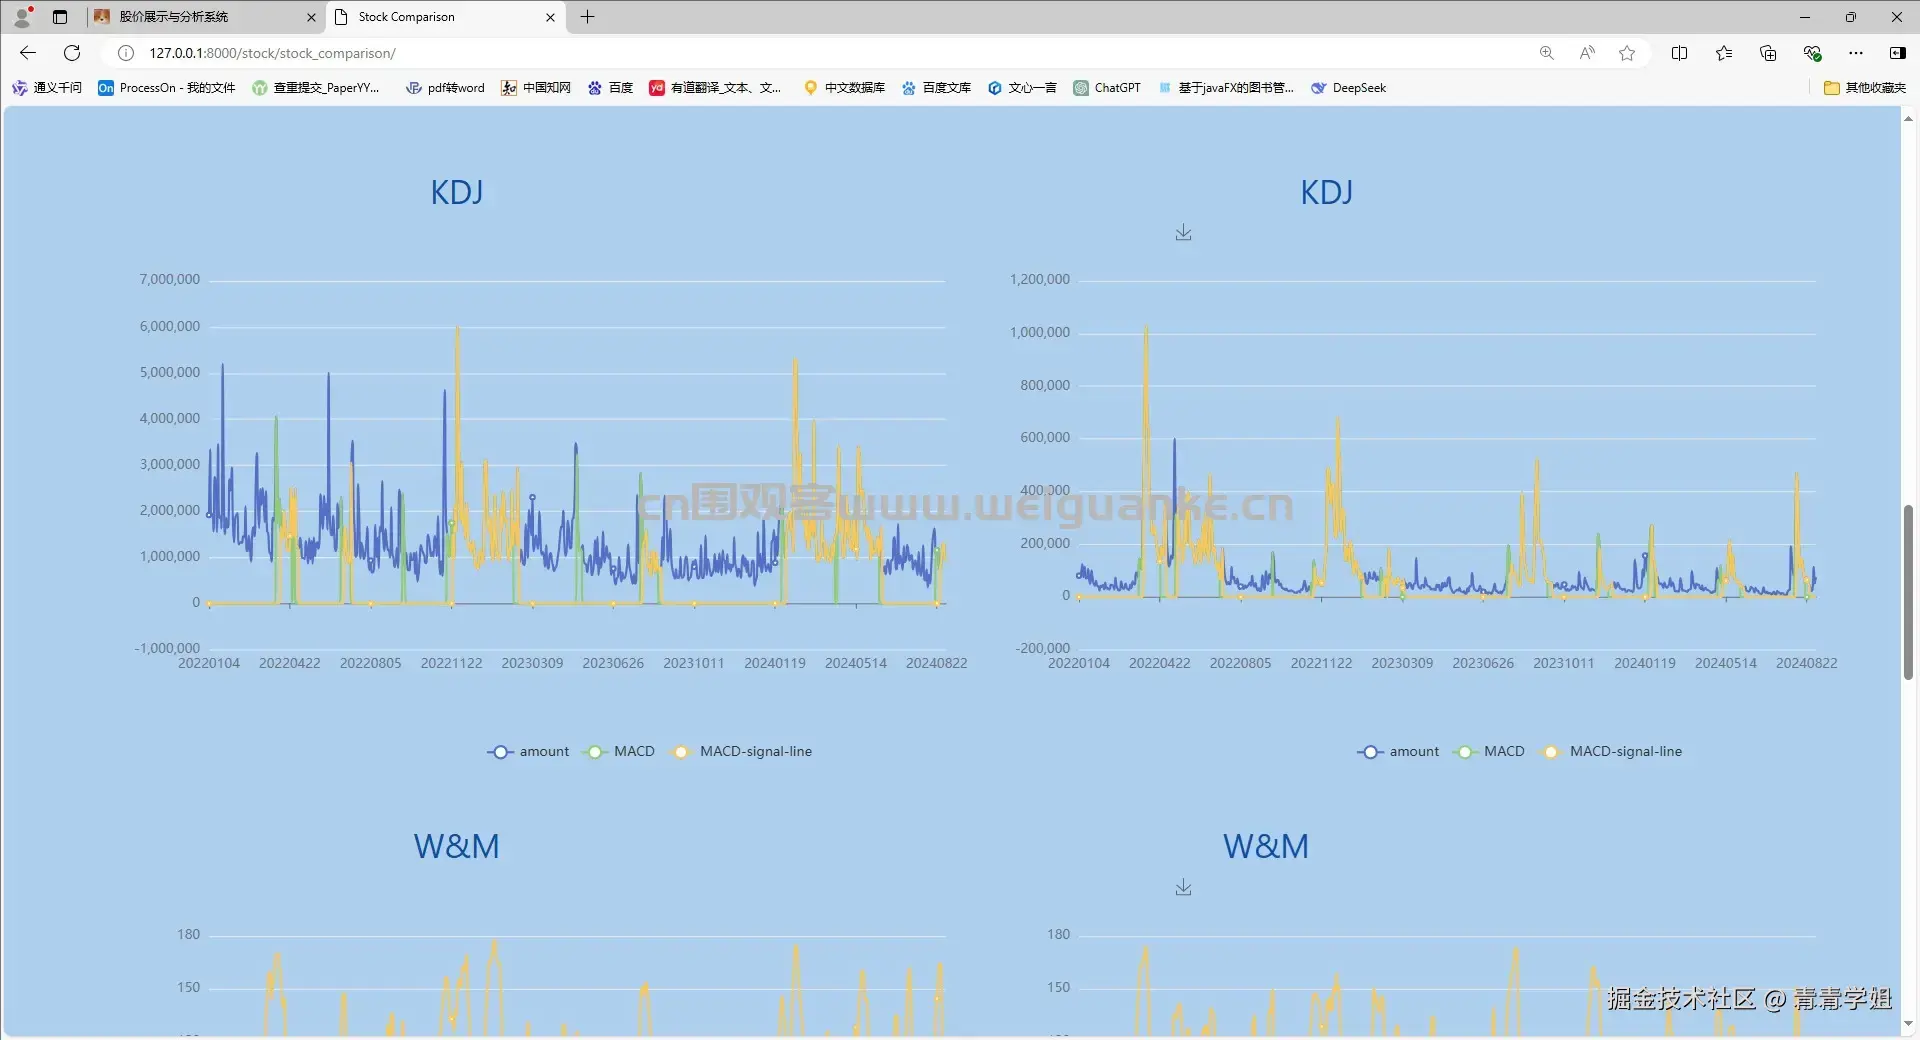Open the tab actions menu icon

[x=60, y=17]
